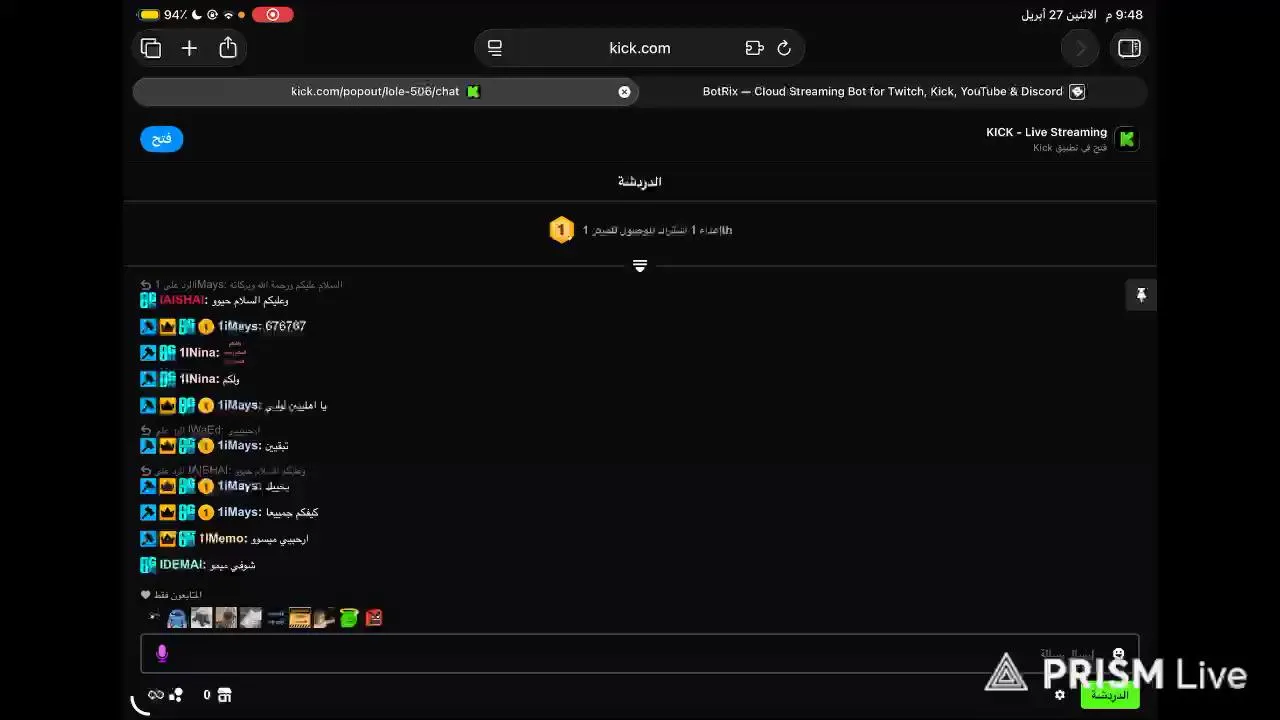The width and height of the screenshot is (1280, 720).
Task: Show the Safari sidebar
Action: click(1129, 48)
